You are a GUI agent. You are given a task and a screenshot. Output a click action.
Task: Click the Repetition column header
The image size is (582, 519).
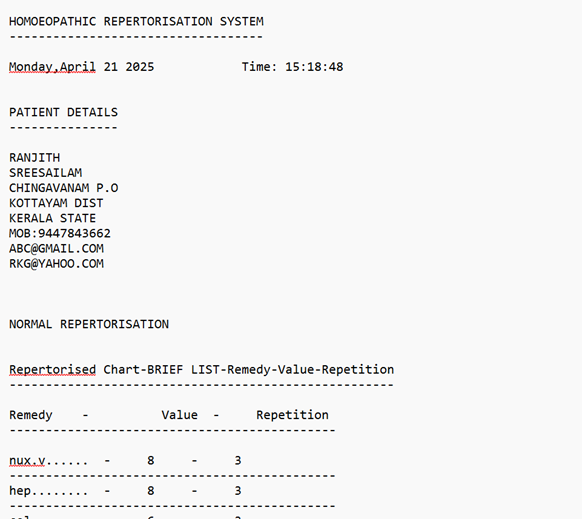(x=292, y=415)
